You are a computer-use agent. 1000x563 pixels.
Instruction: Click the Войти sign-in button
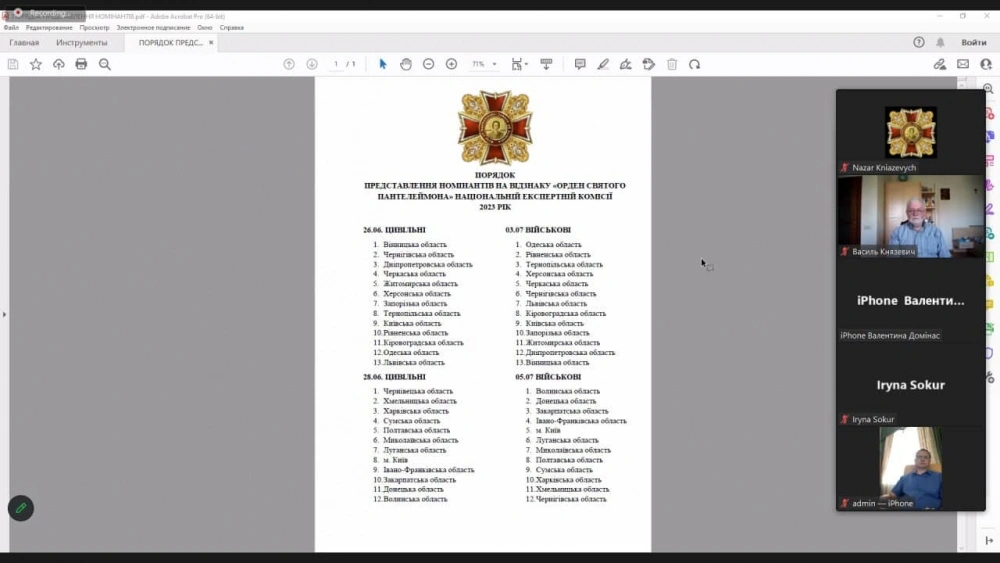point(974,42)
